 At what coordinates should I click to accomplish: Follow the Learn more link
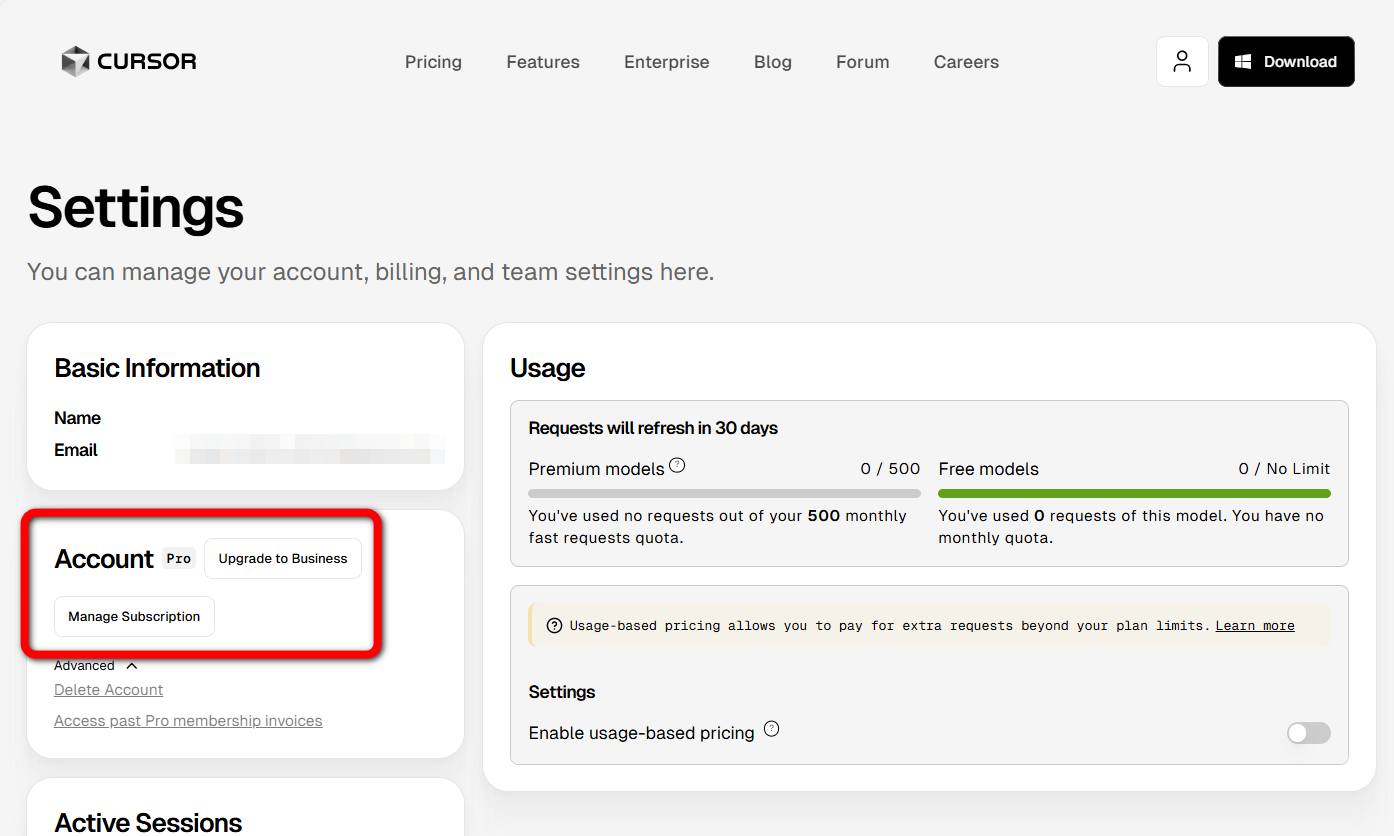pyautogui.click(x=1255, y=626)
